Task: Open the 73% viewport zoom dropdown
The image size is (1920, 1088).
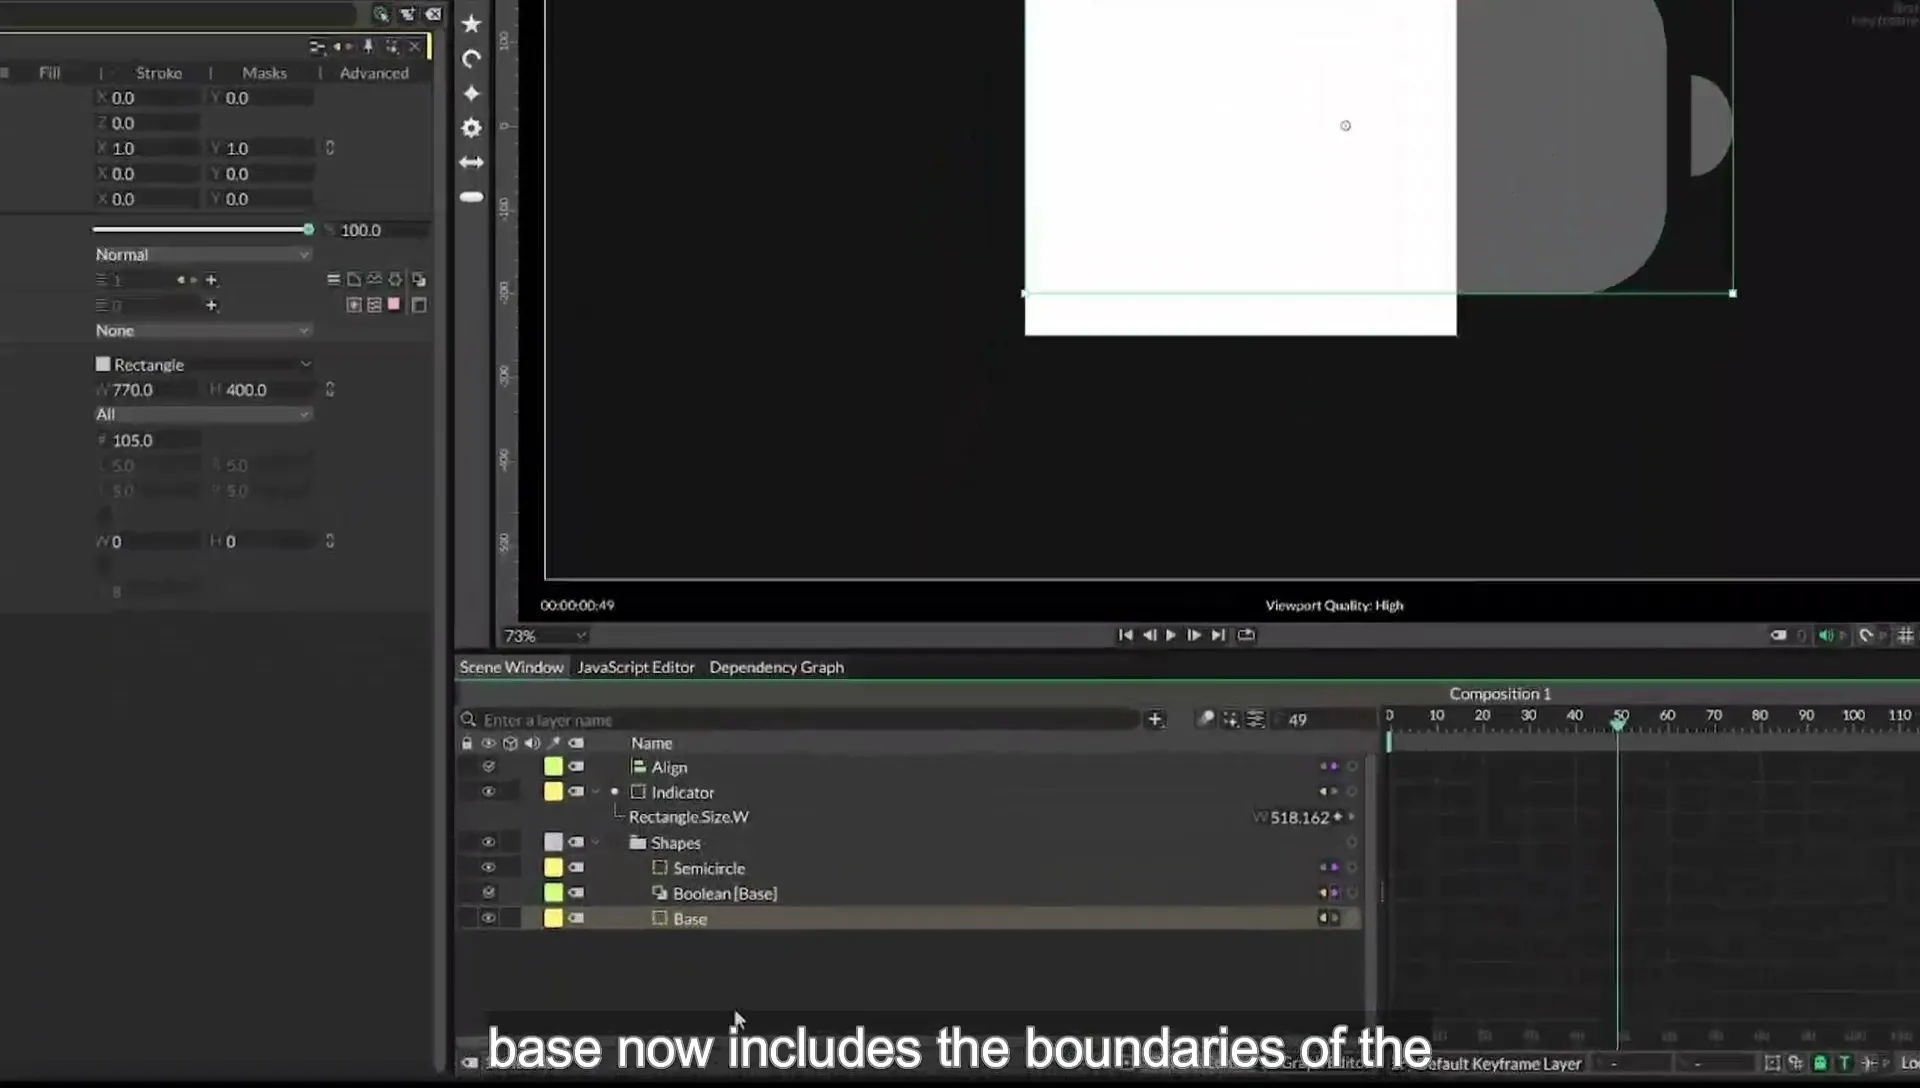Action: pos(544,636)
